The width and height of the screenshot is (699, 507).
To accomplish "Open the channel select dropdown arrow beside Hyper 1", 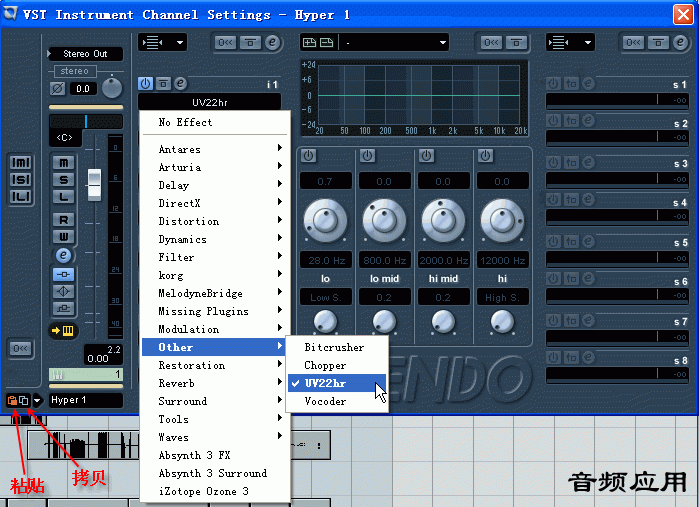I will tap(37, 400).
